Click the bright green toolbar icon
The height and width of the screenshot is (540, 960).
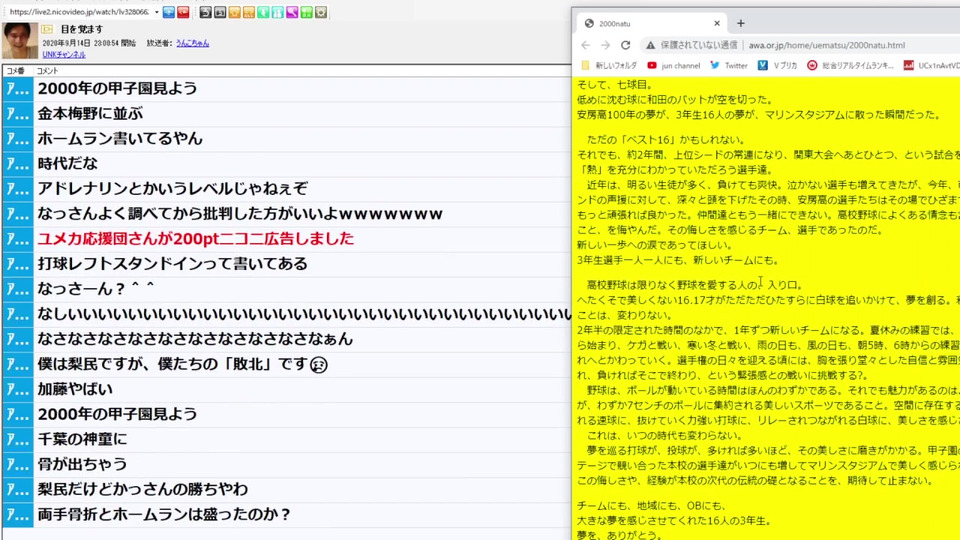click(x=306, y=12)
